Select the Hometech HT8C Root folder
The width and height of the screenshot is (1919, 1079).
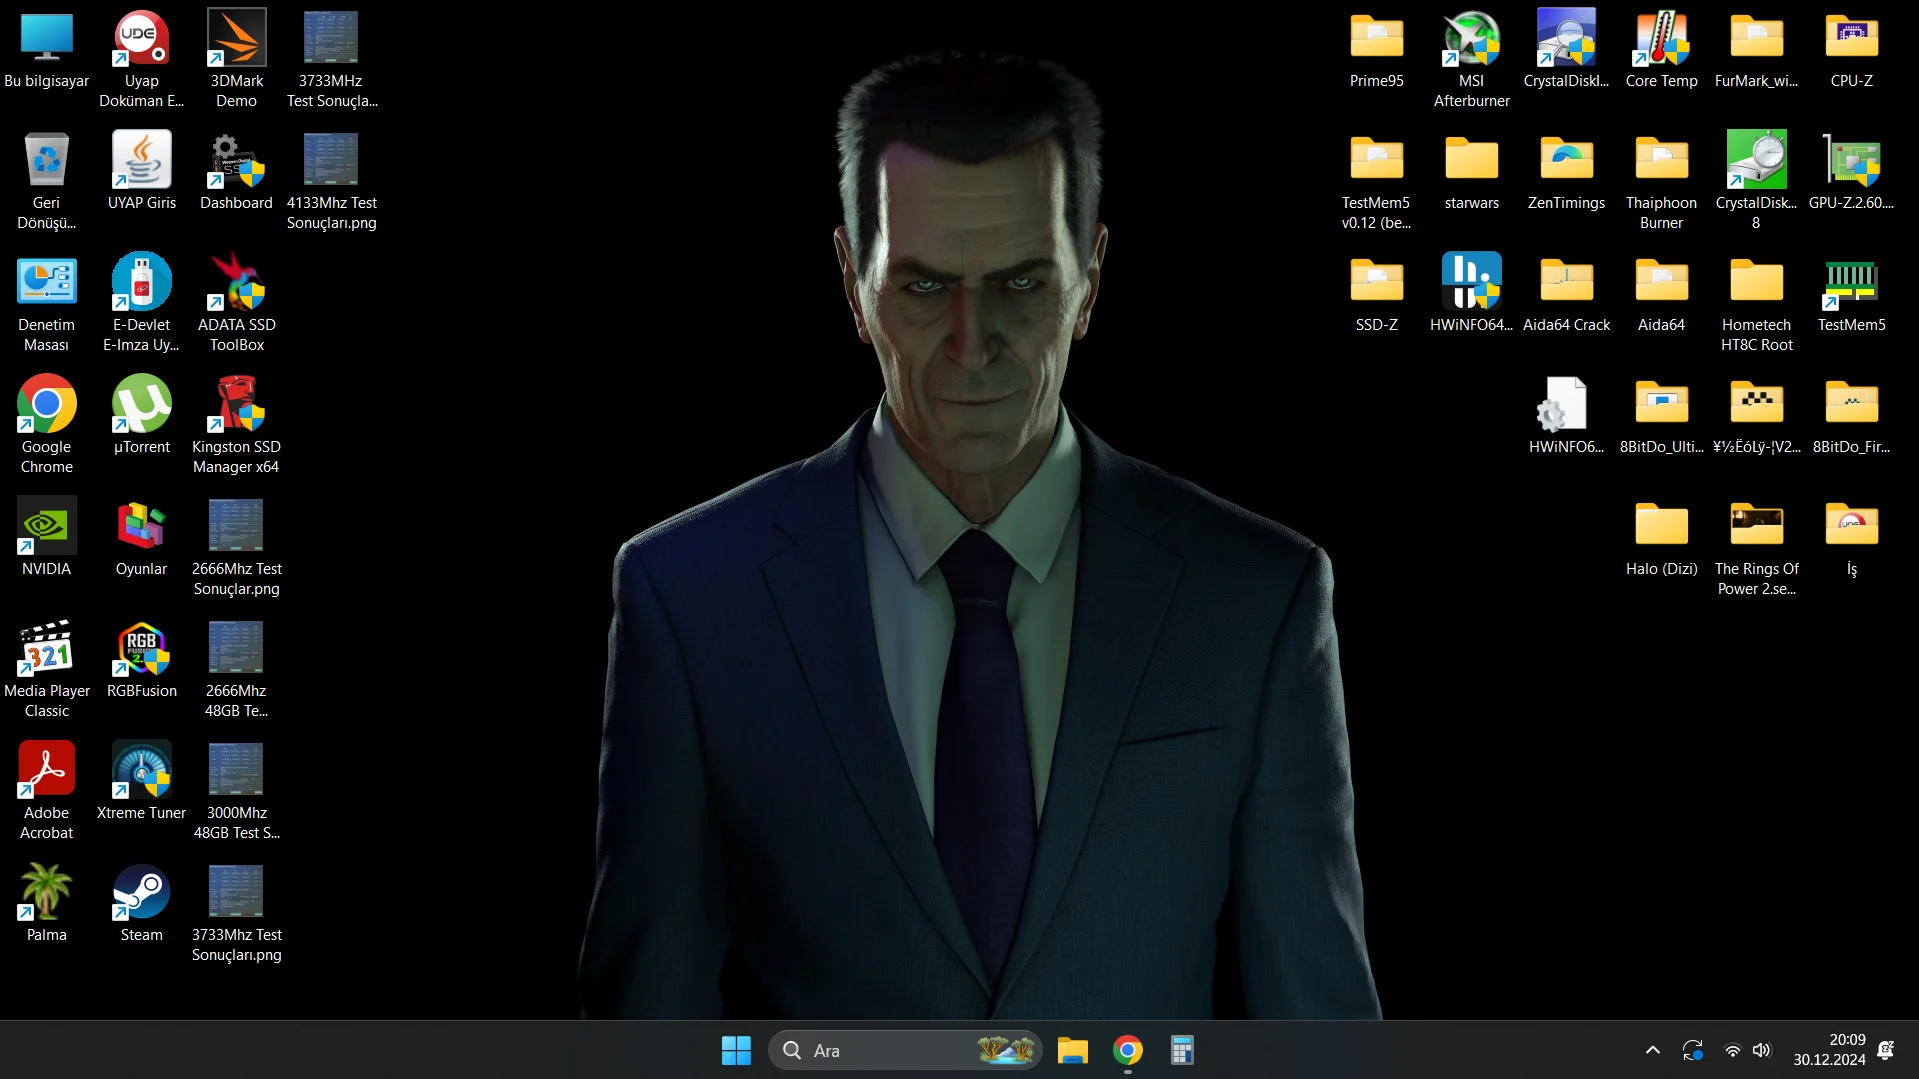pyautogui.click(x=1756, y=304)
